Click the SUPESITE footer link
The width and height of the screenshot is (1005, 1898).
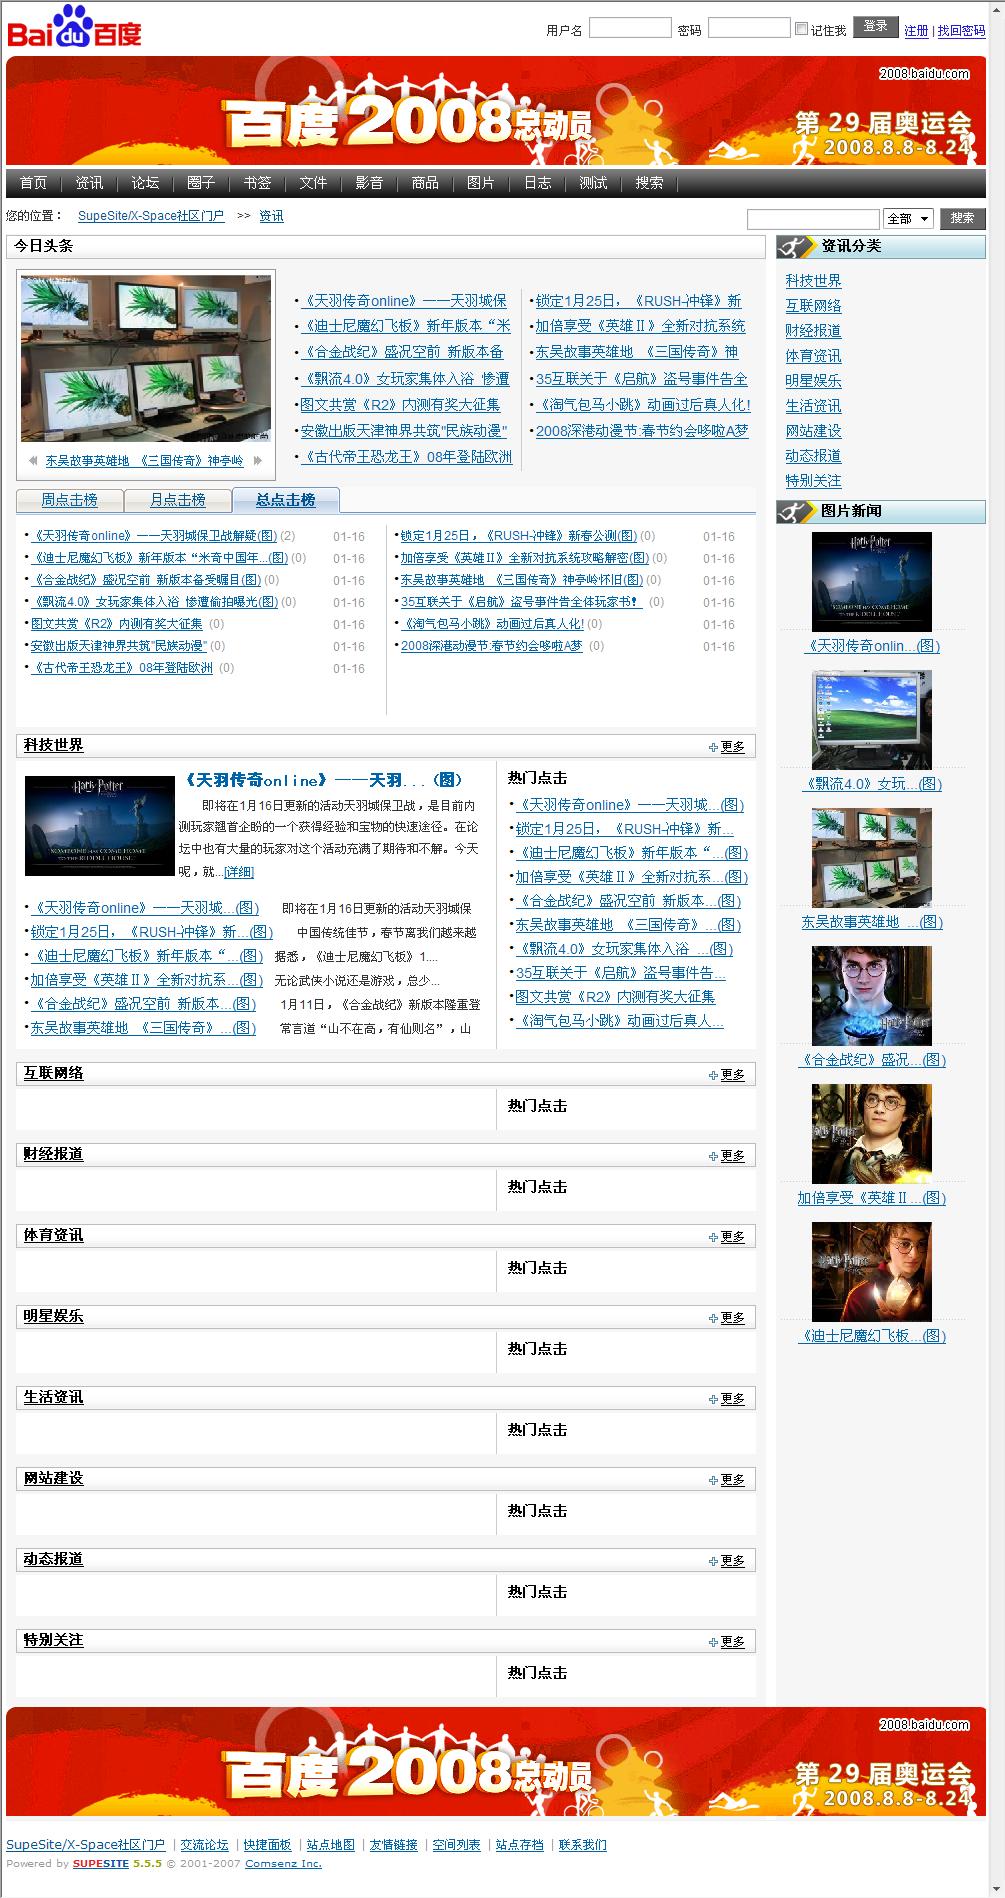point(100,1864)
